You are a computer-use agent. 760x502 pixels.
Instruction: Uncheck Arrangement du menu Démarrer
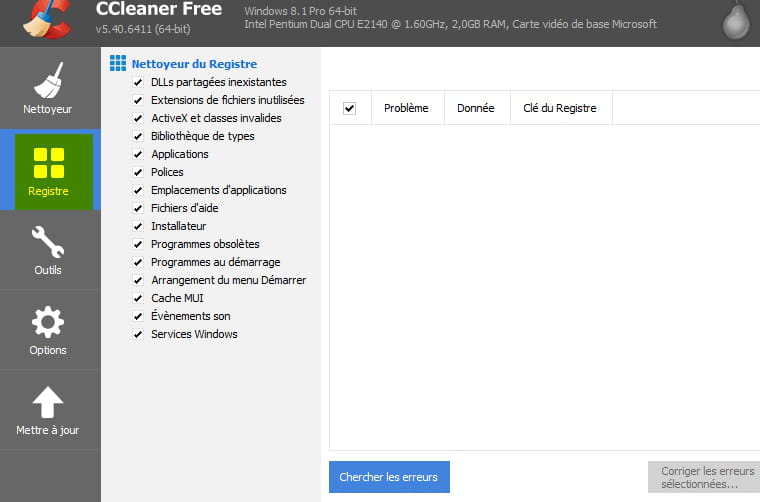click(138, 280)
